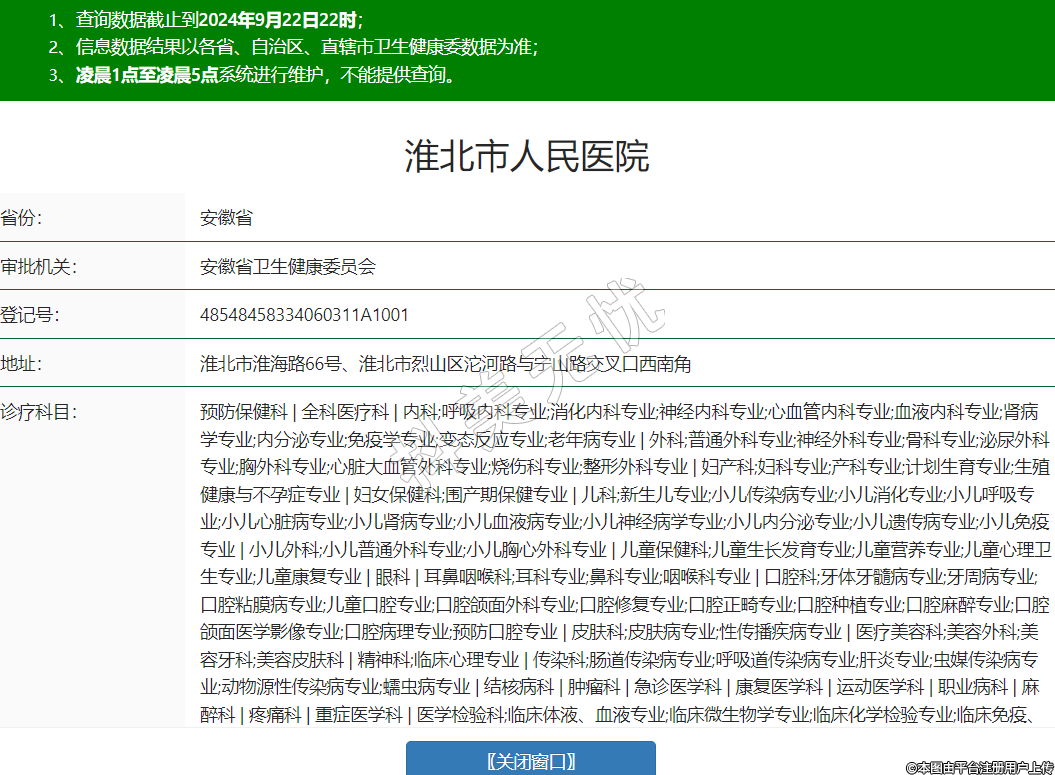Select the 安徽省 province value

[x=226, y=218]
